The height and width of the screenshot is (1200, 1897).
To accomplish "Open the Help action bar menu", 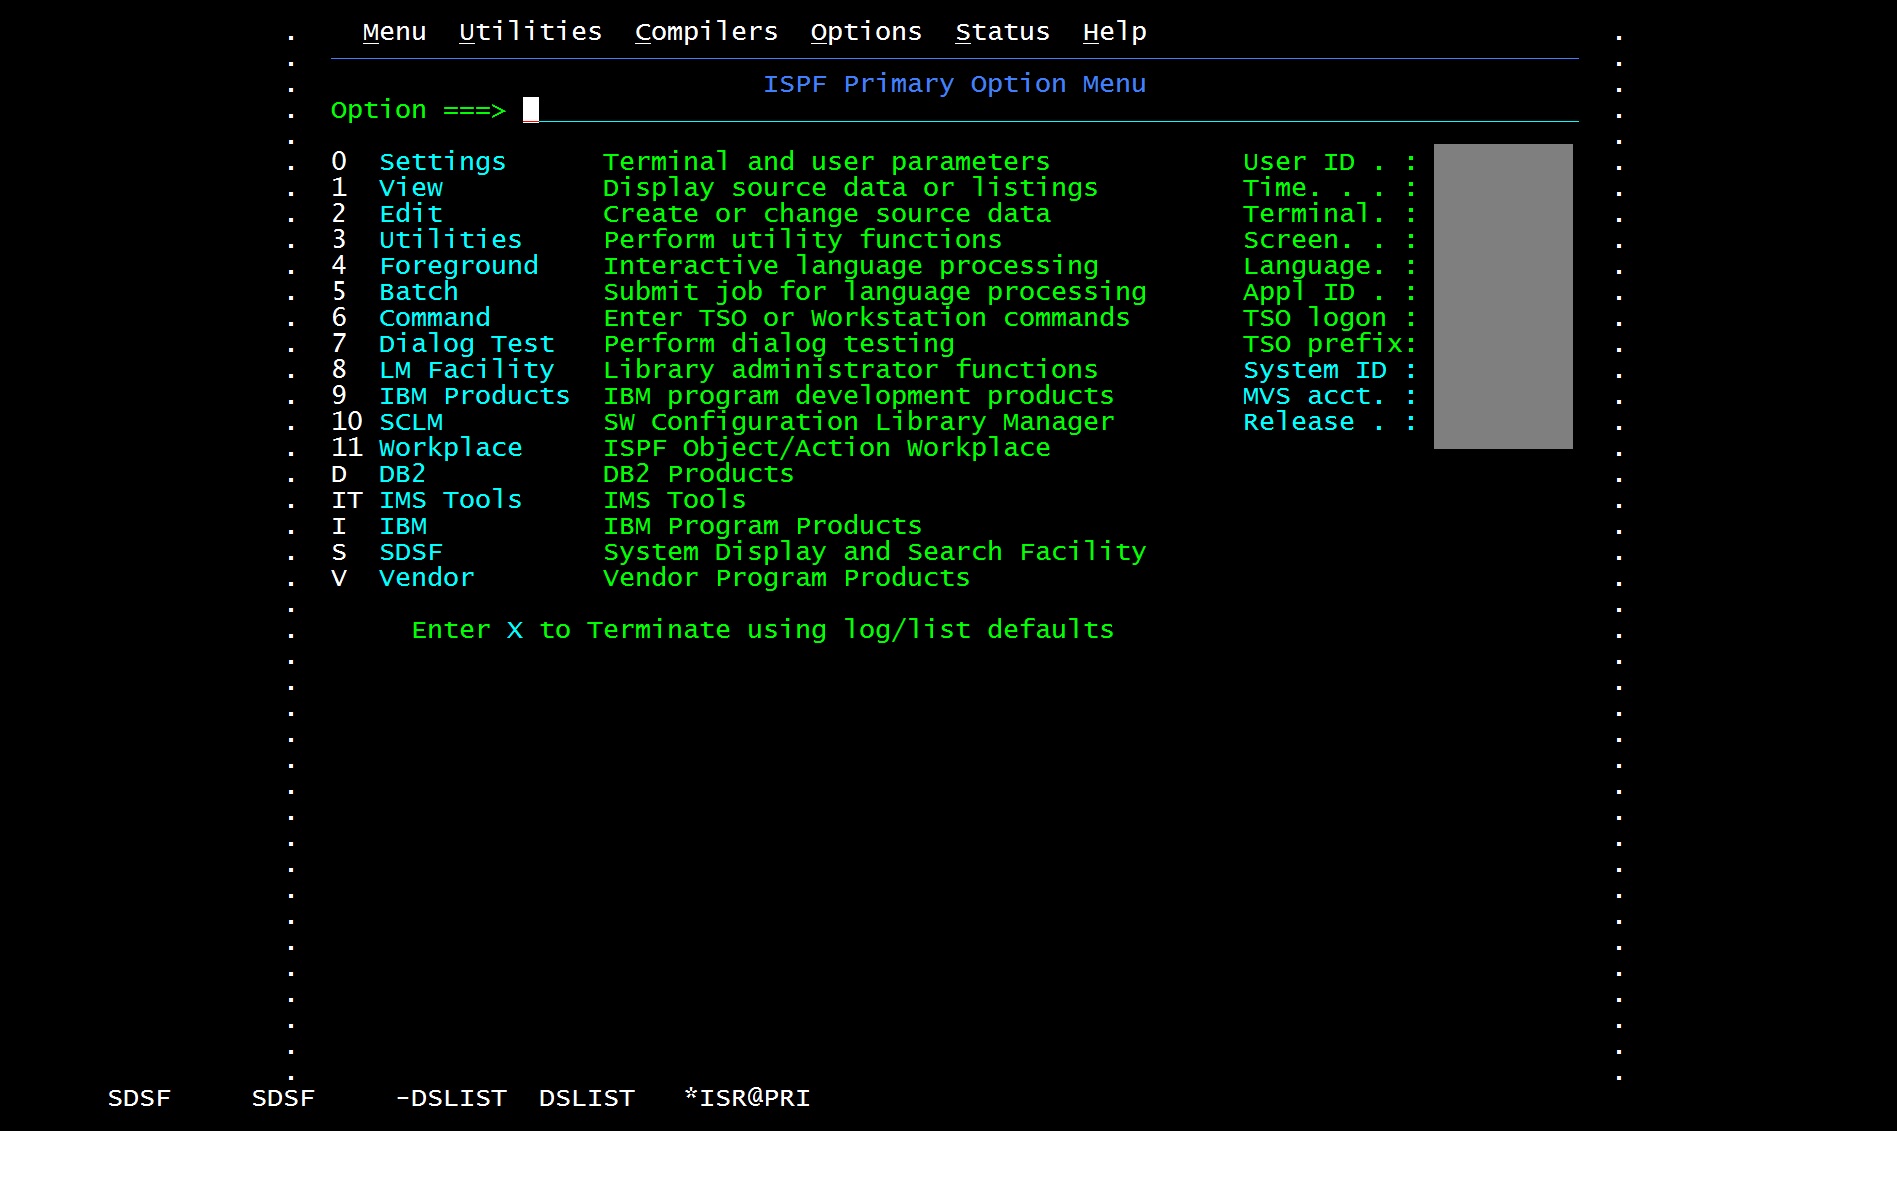I will pos(1114,32).
